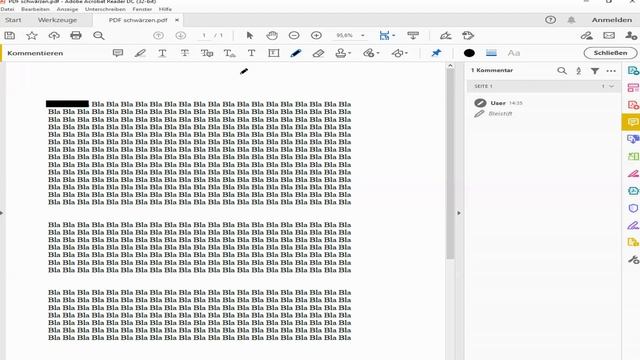Select the Eraser tool
The width and height of the screenshot is (640, 360).
click(318, 53)
